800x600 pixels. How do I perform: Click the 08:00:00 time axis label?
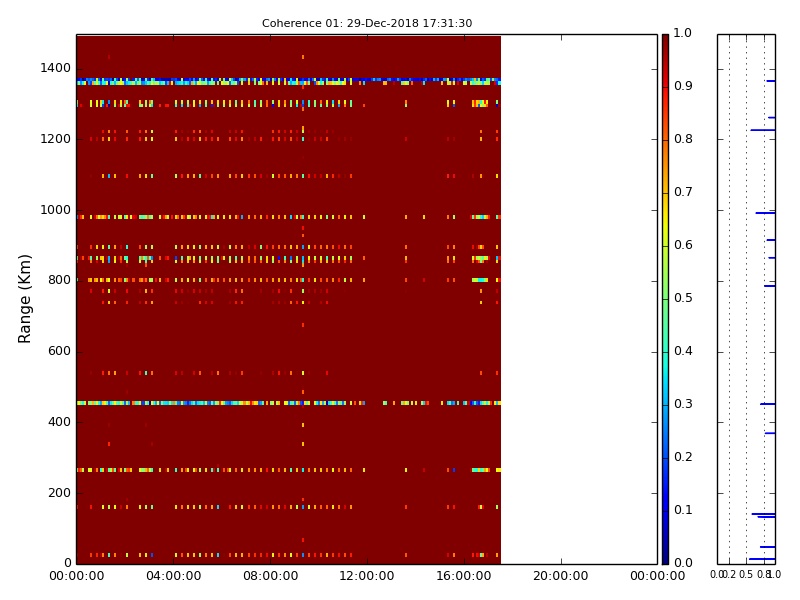point(270,576)
